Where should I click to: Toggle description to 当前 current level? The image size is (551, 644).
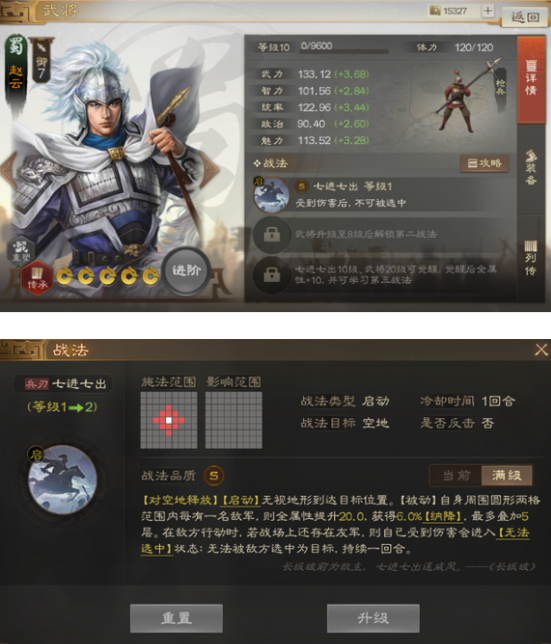coord(456,475)
